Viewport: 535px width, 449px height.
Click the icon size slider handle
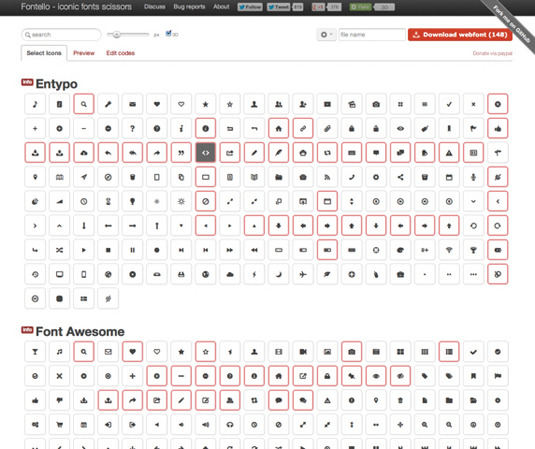(x=116, y=34)
